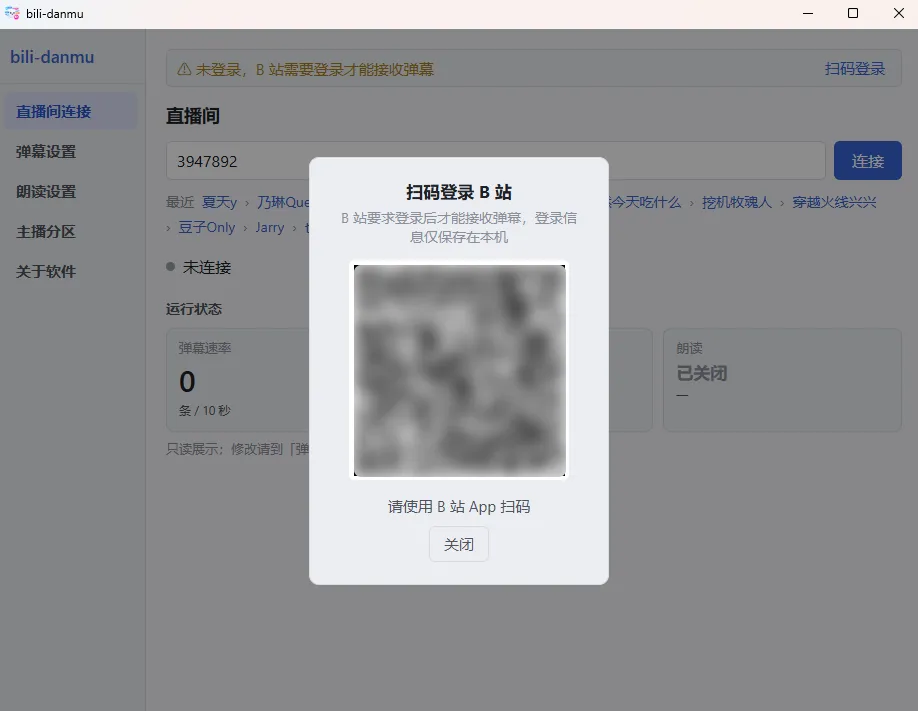Click the blurred QR code image

tap(459, 370)
